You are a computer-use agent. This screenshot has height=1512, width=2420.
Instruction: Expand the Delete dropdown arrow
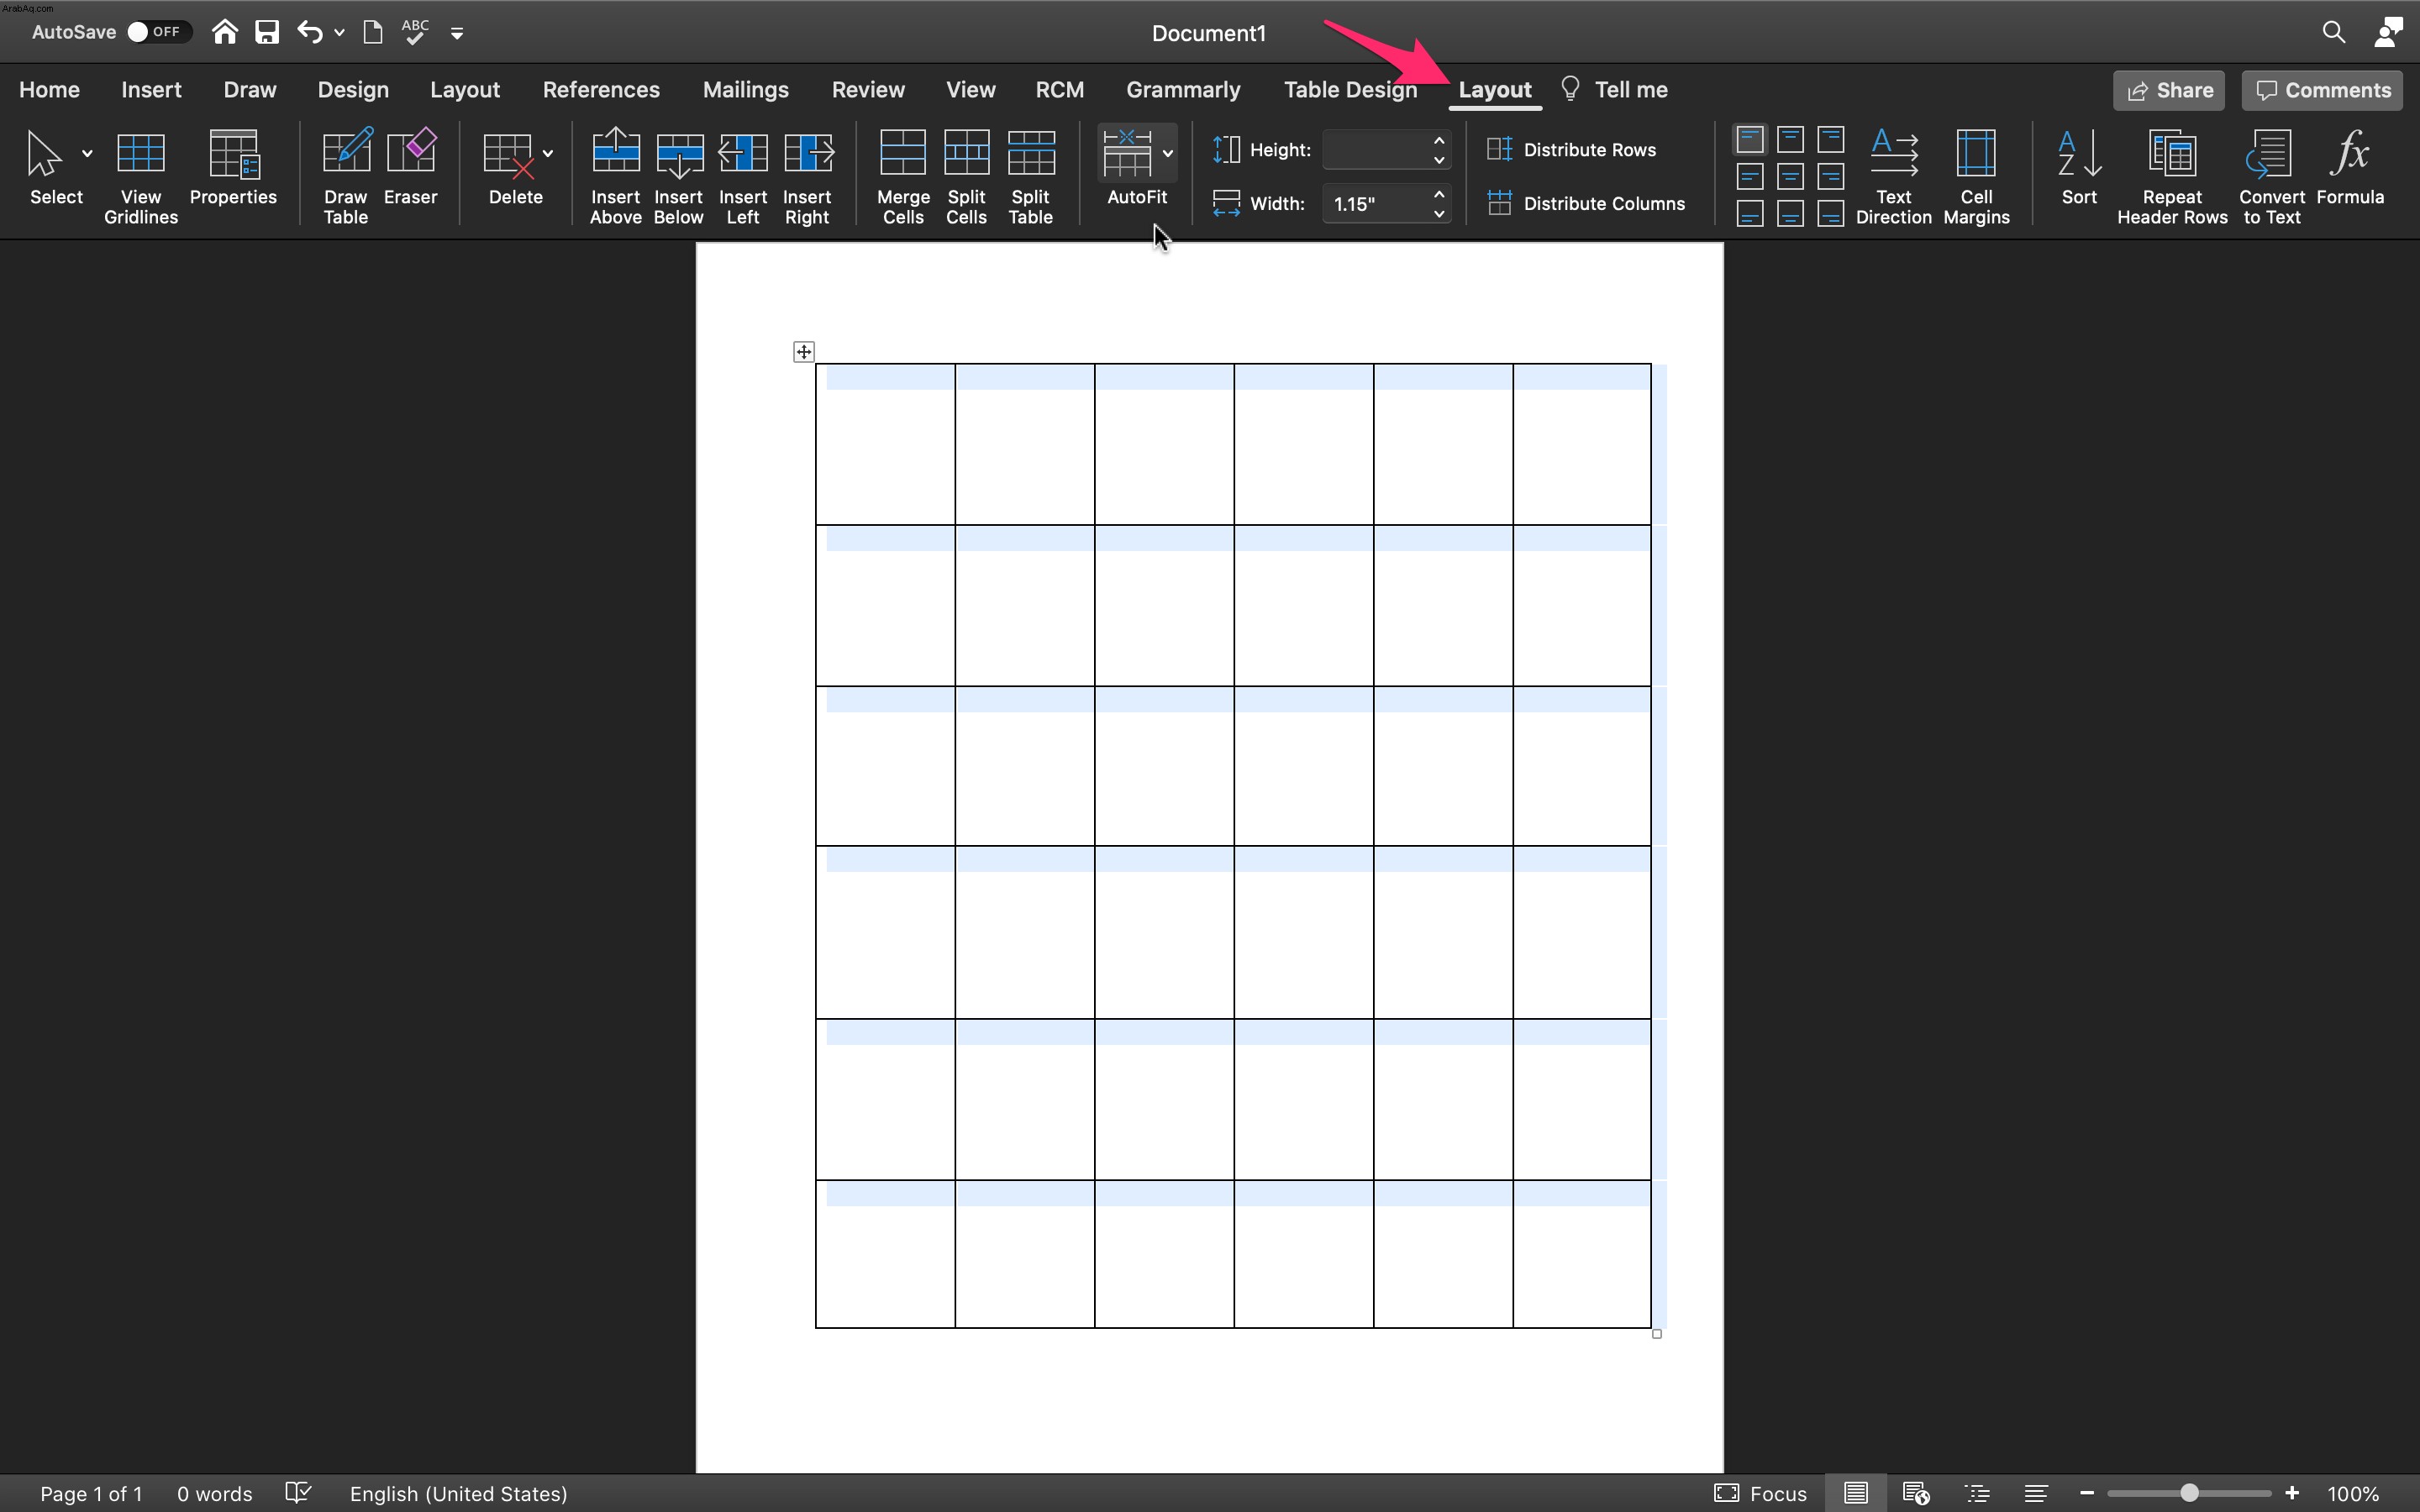point(548,153)
